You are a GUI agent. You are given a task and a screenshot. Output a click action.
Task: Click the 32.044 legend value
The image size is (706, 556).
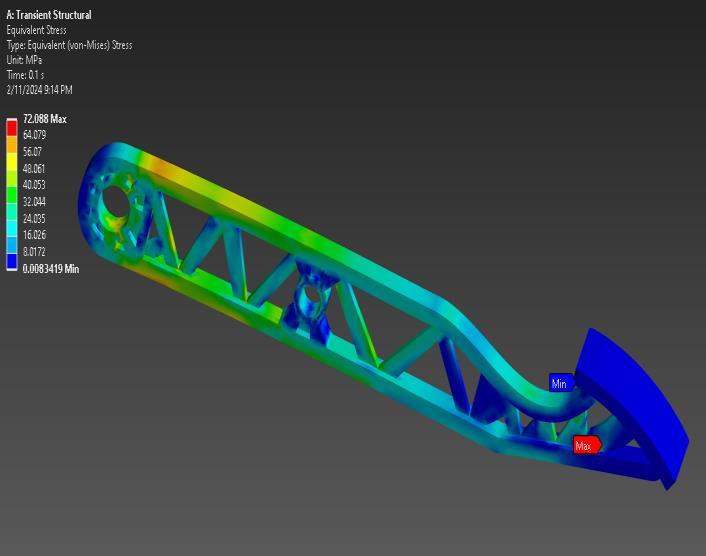[x=34, y=201]
